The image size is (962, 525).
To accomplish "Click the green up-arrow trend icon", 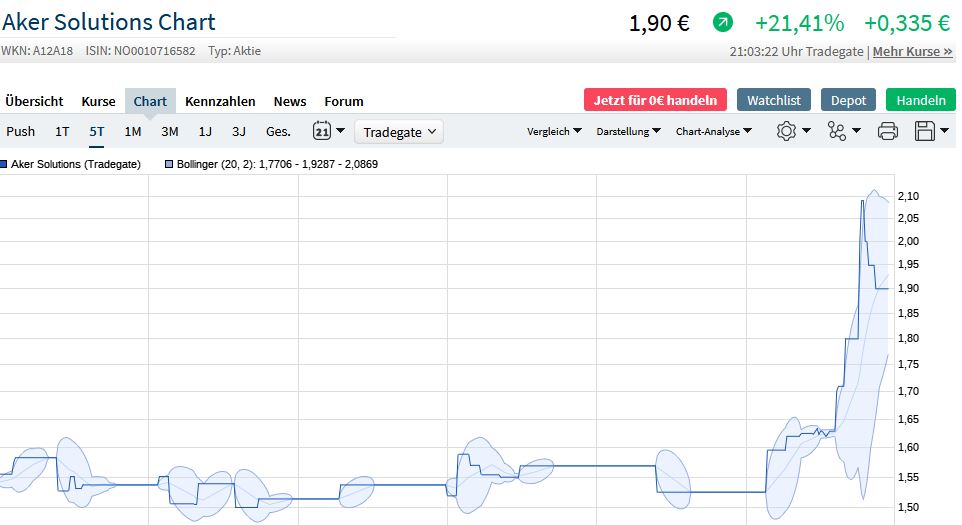I will coord(723,23).
